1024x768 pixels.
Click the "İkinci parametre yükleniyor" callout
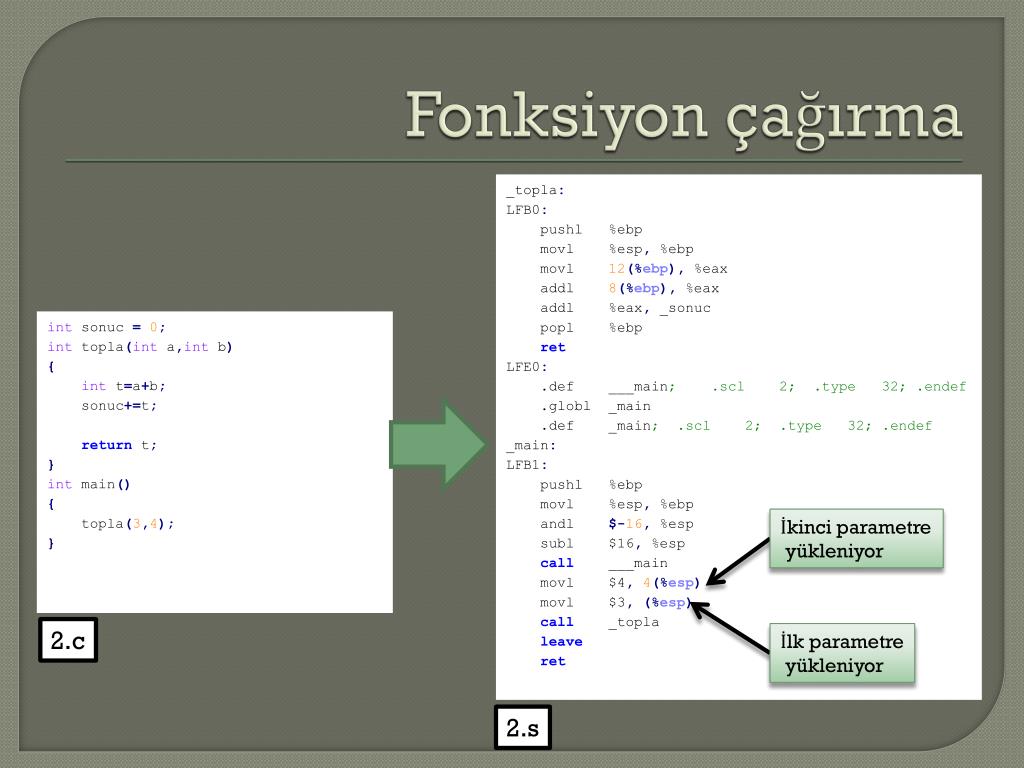point(856,539)
